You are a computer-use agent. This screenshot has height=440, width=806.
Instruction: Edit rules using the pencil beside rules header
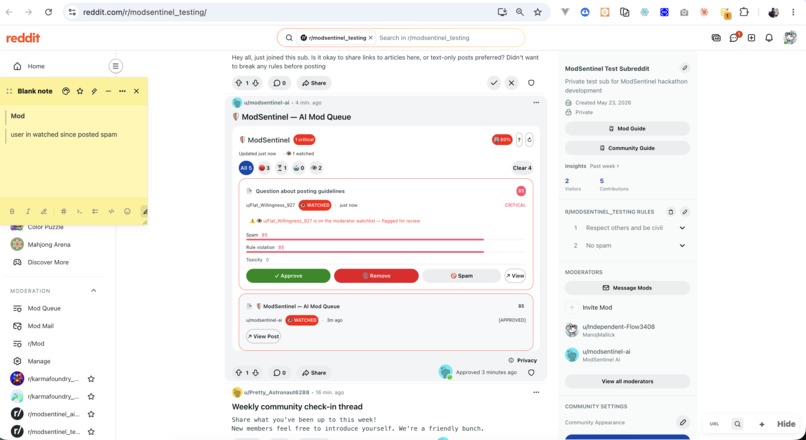pyautogui.click(x=685, y=212)
